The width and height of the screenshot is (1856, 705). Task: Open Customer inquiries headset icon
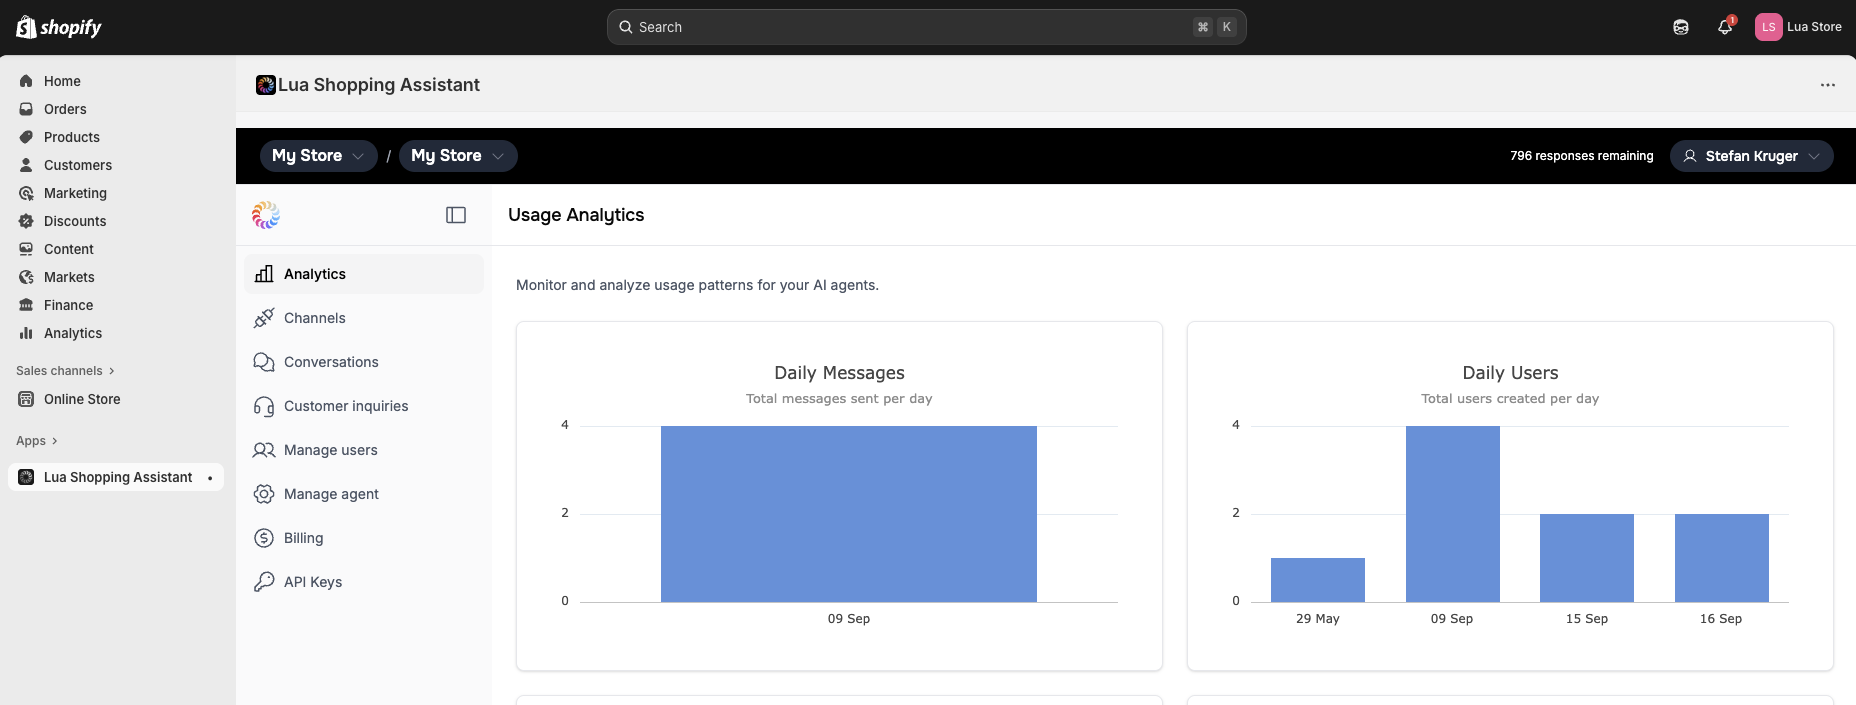click(264, 406)
